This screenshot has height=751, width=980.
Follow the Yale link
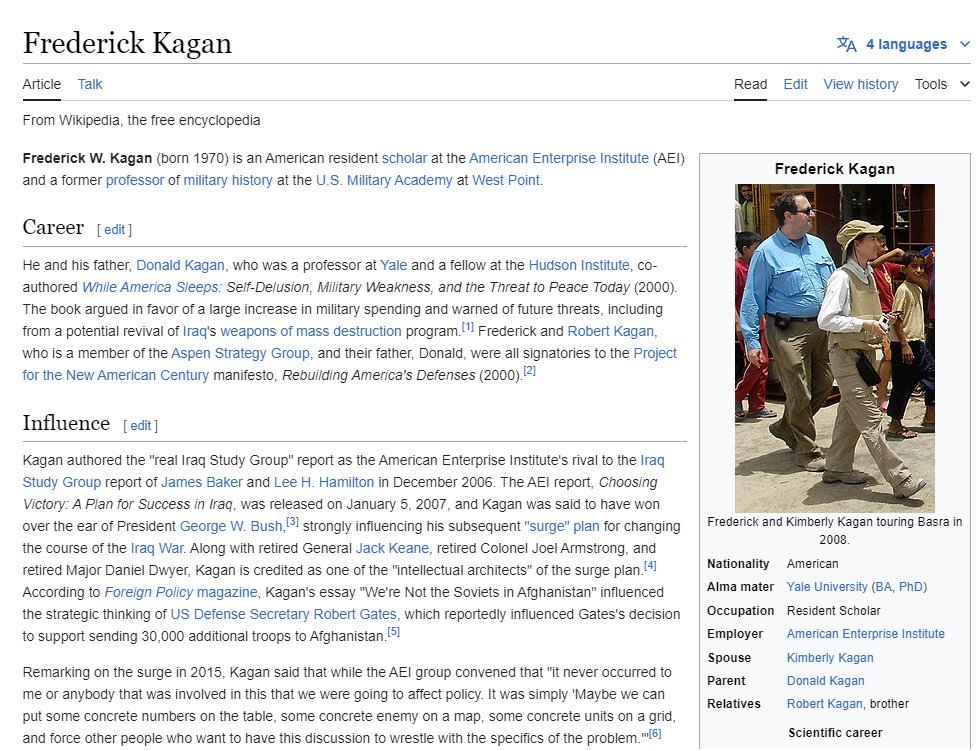pyautogui.click(x=393, y=265)
